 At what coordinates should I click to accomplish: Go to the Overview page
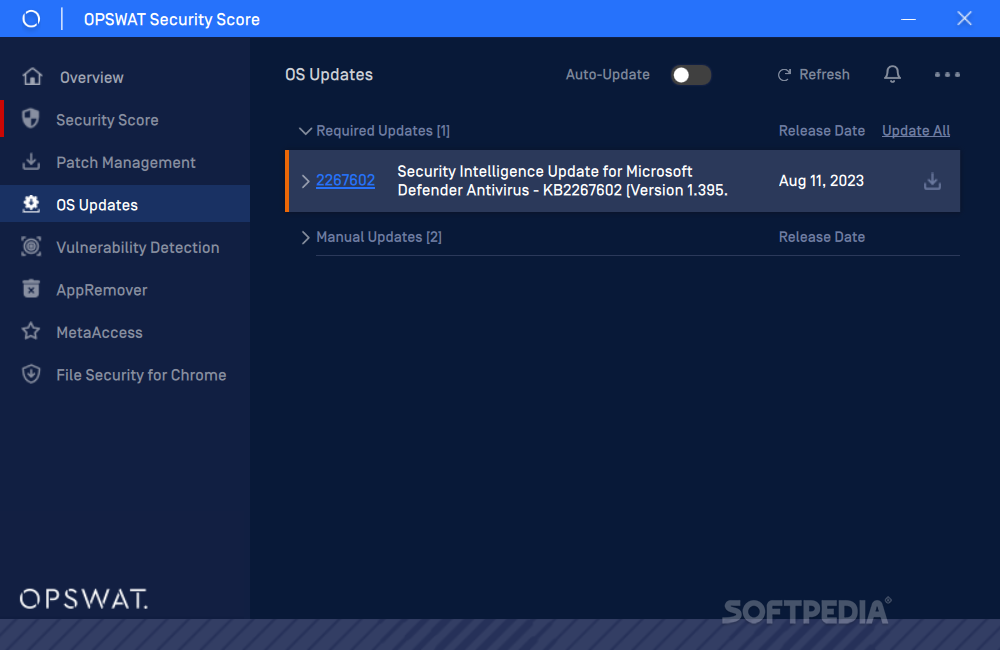(91, 77)
